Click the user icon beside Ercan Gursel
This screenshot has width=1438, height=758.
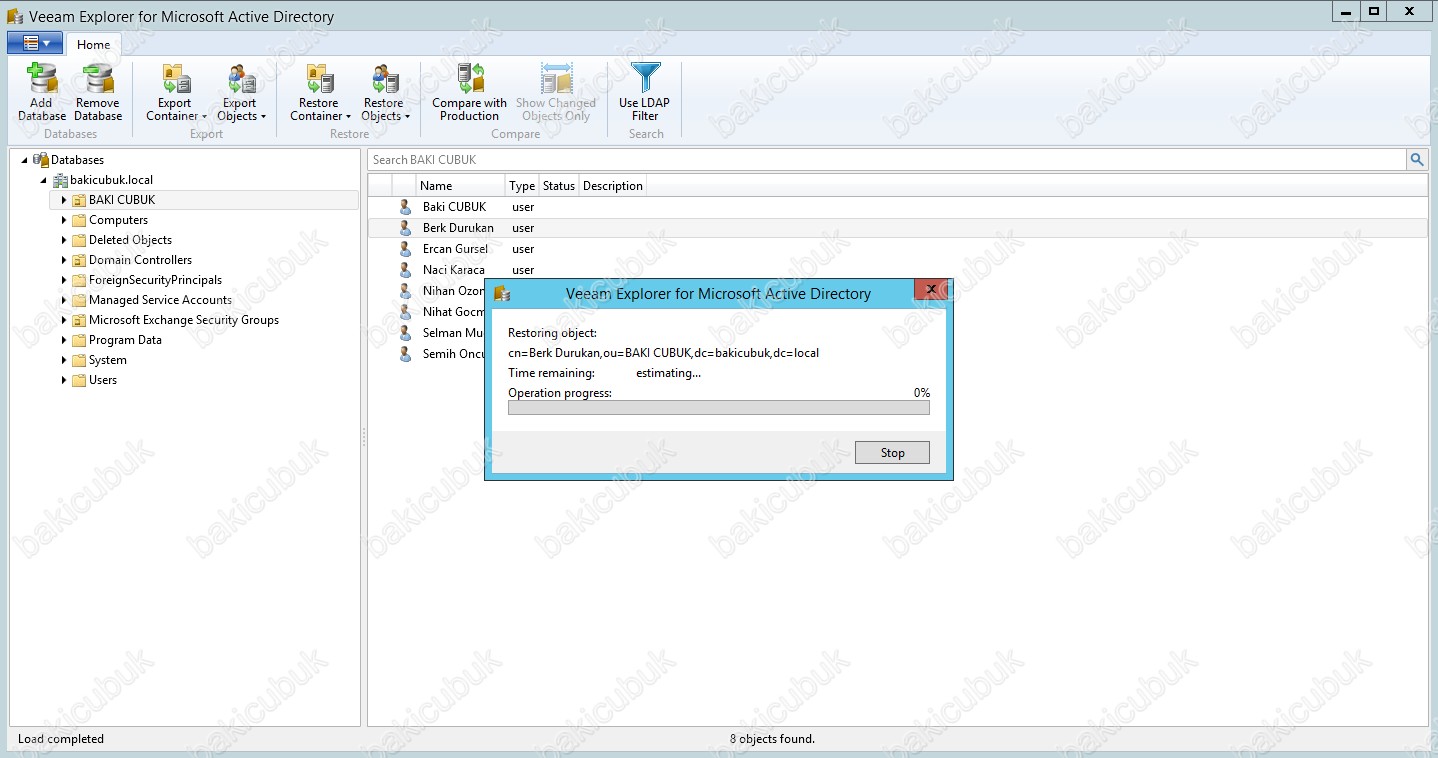tap(405, 249)
